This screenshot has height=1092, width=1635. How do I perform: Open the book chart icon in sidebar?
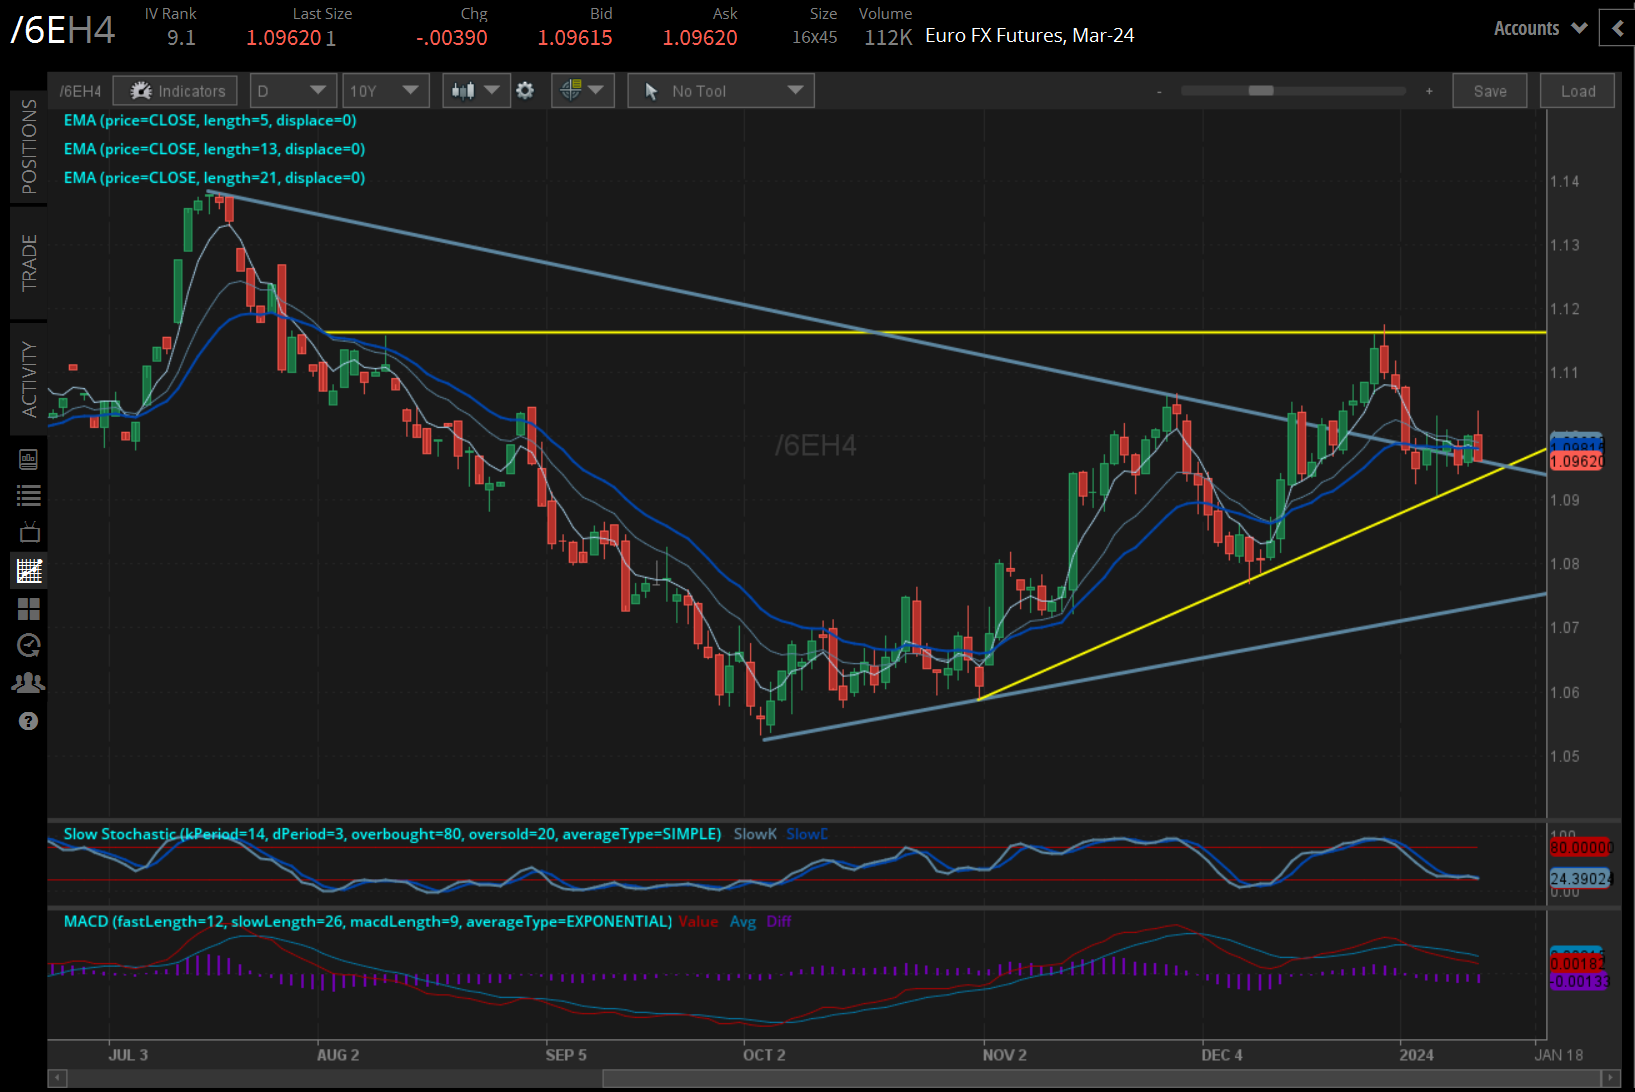click(x=29, y=459)
